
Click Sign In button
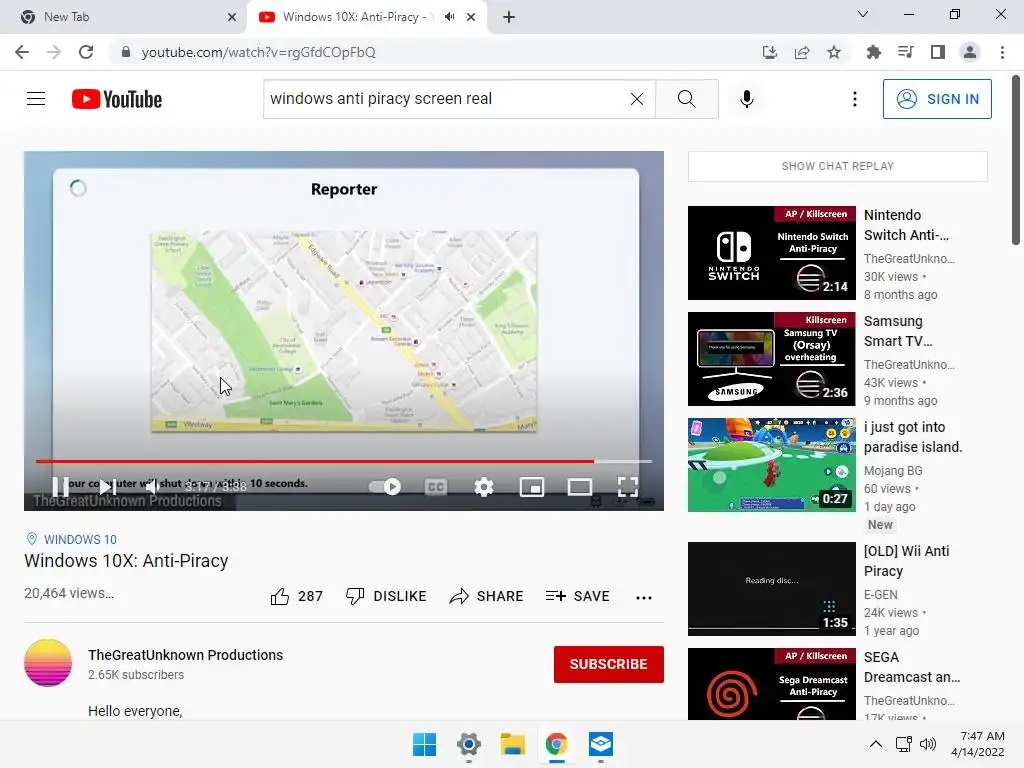(937, 99)
